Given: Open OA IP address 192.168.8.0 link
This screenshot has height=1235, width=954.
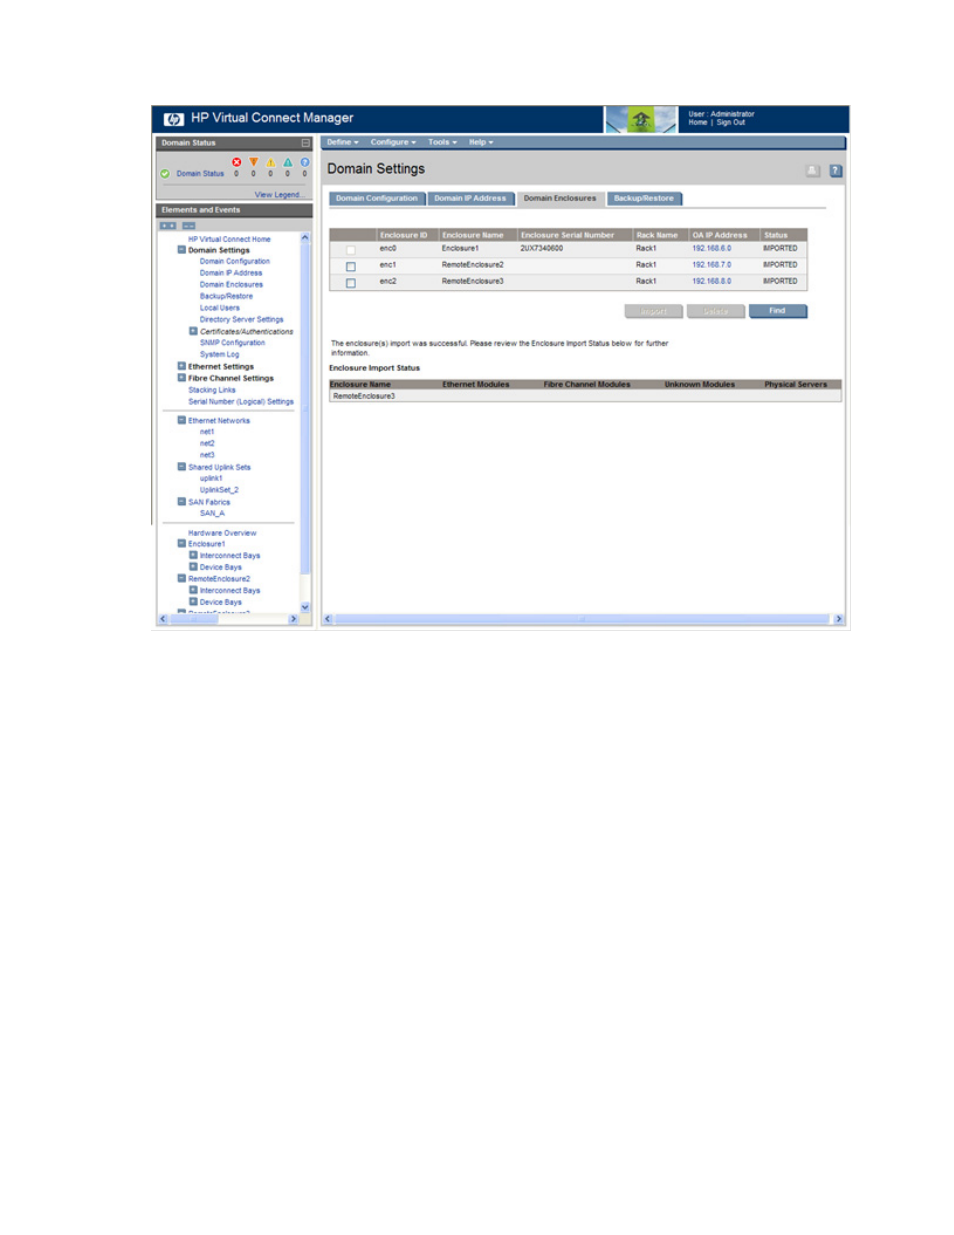Looking at the screenshot, I should [x=712, y=282].
